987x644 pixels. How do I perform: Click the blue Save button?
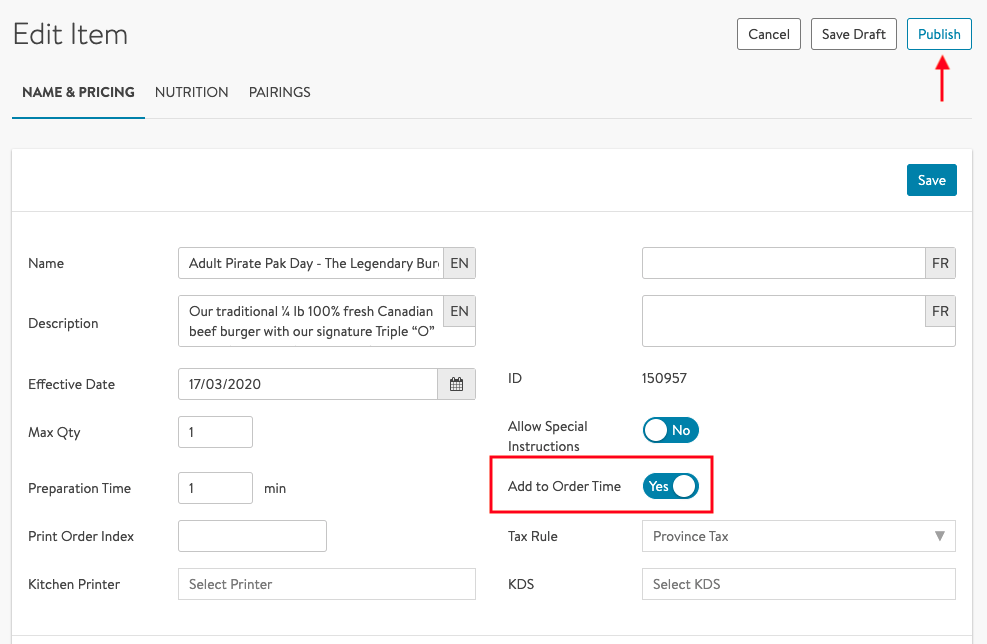click(931, 180)
